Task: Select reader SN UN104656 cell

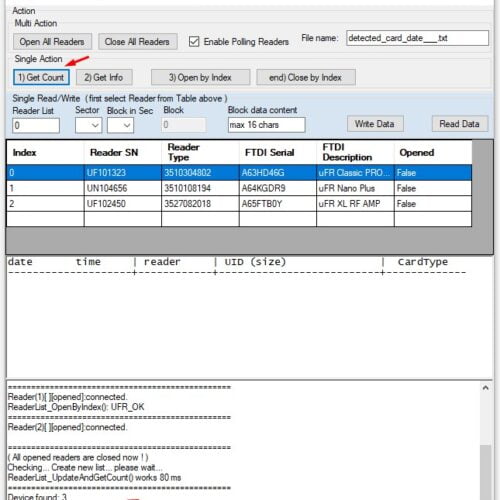Action: pos(123,188)
